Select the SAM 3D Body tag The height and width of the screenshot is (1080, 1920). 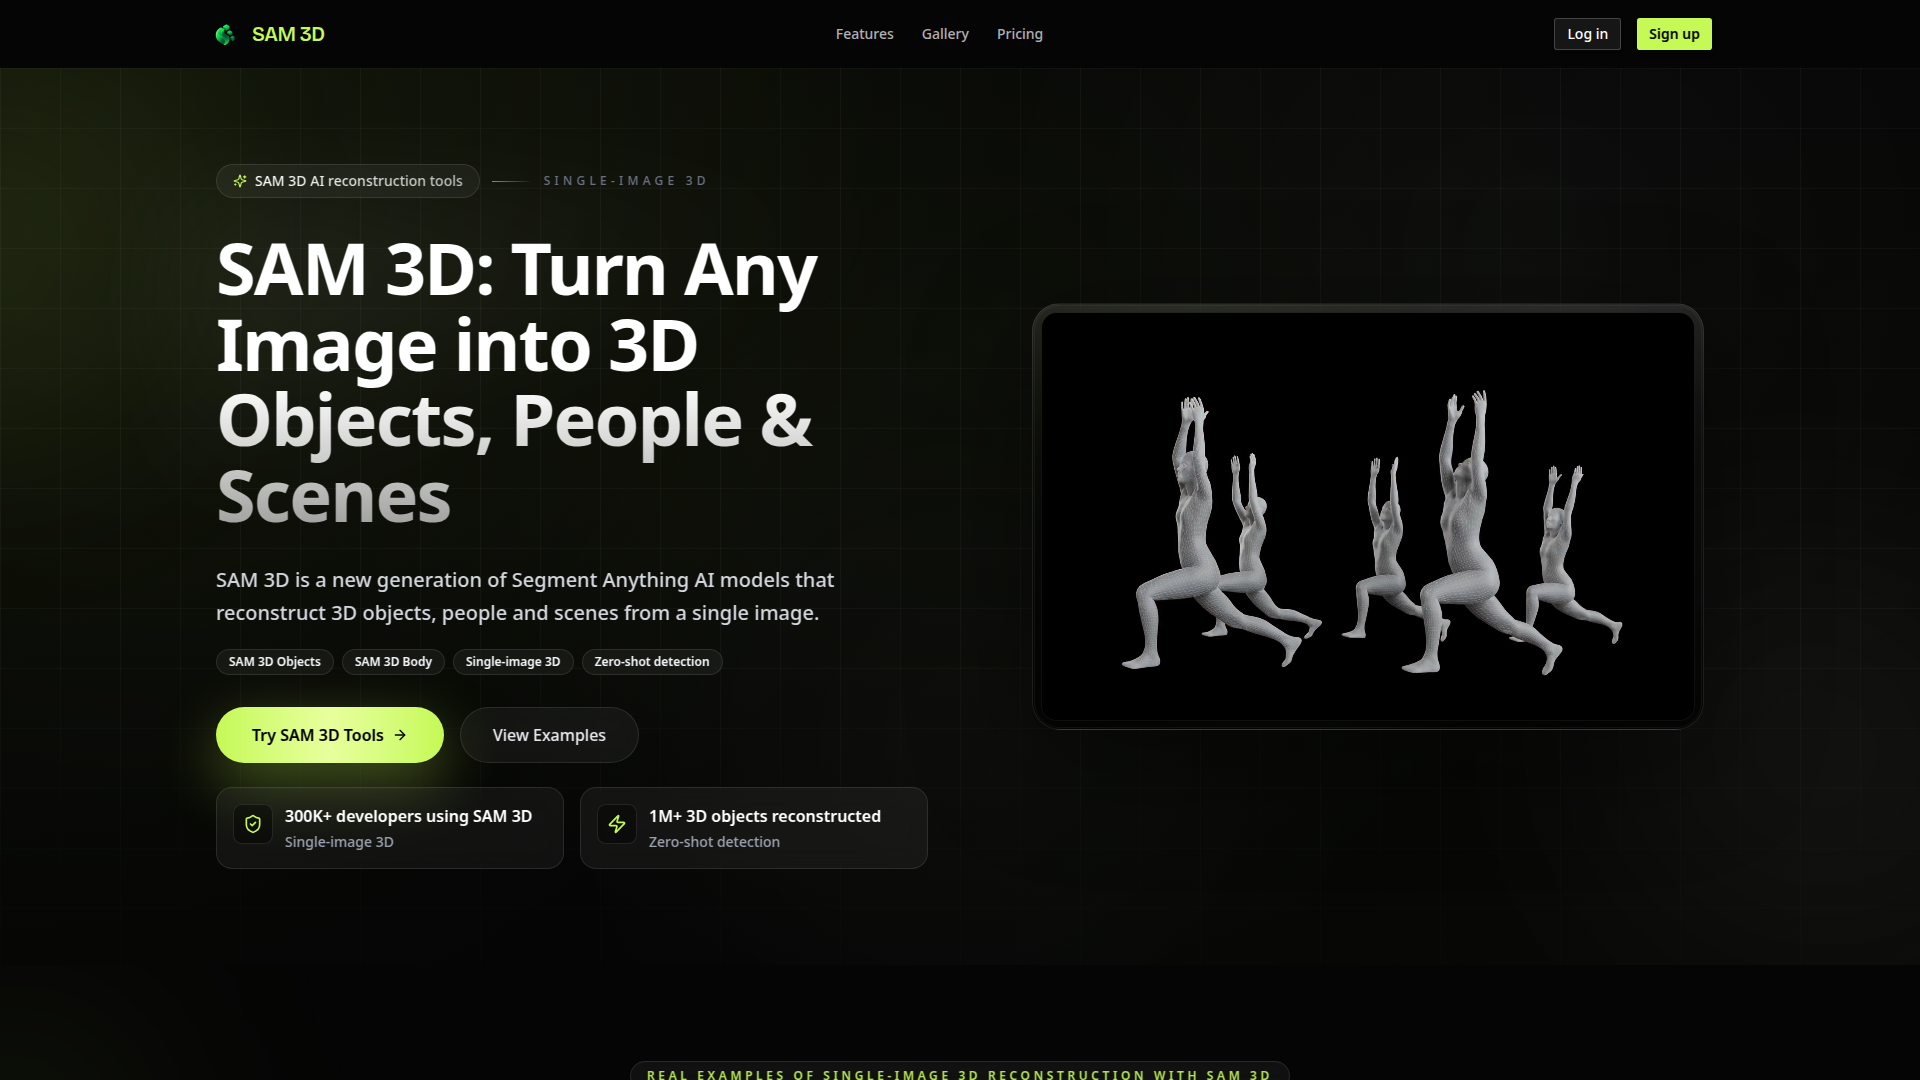click(x=393, y=662)
